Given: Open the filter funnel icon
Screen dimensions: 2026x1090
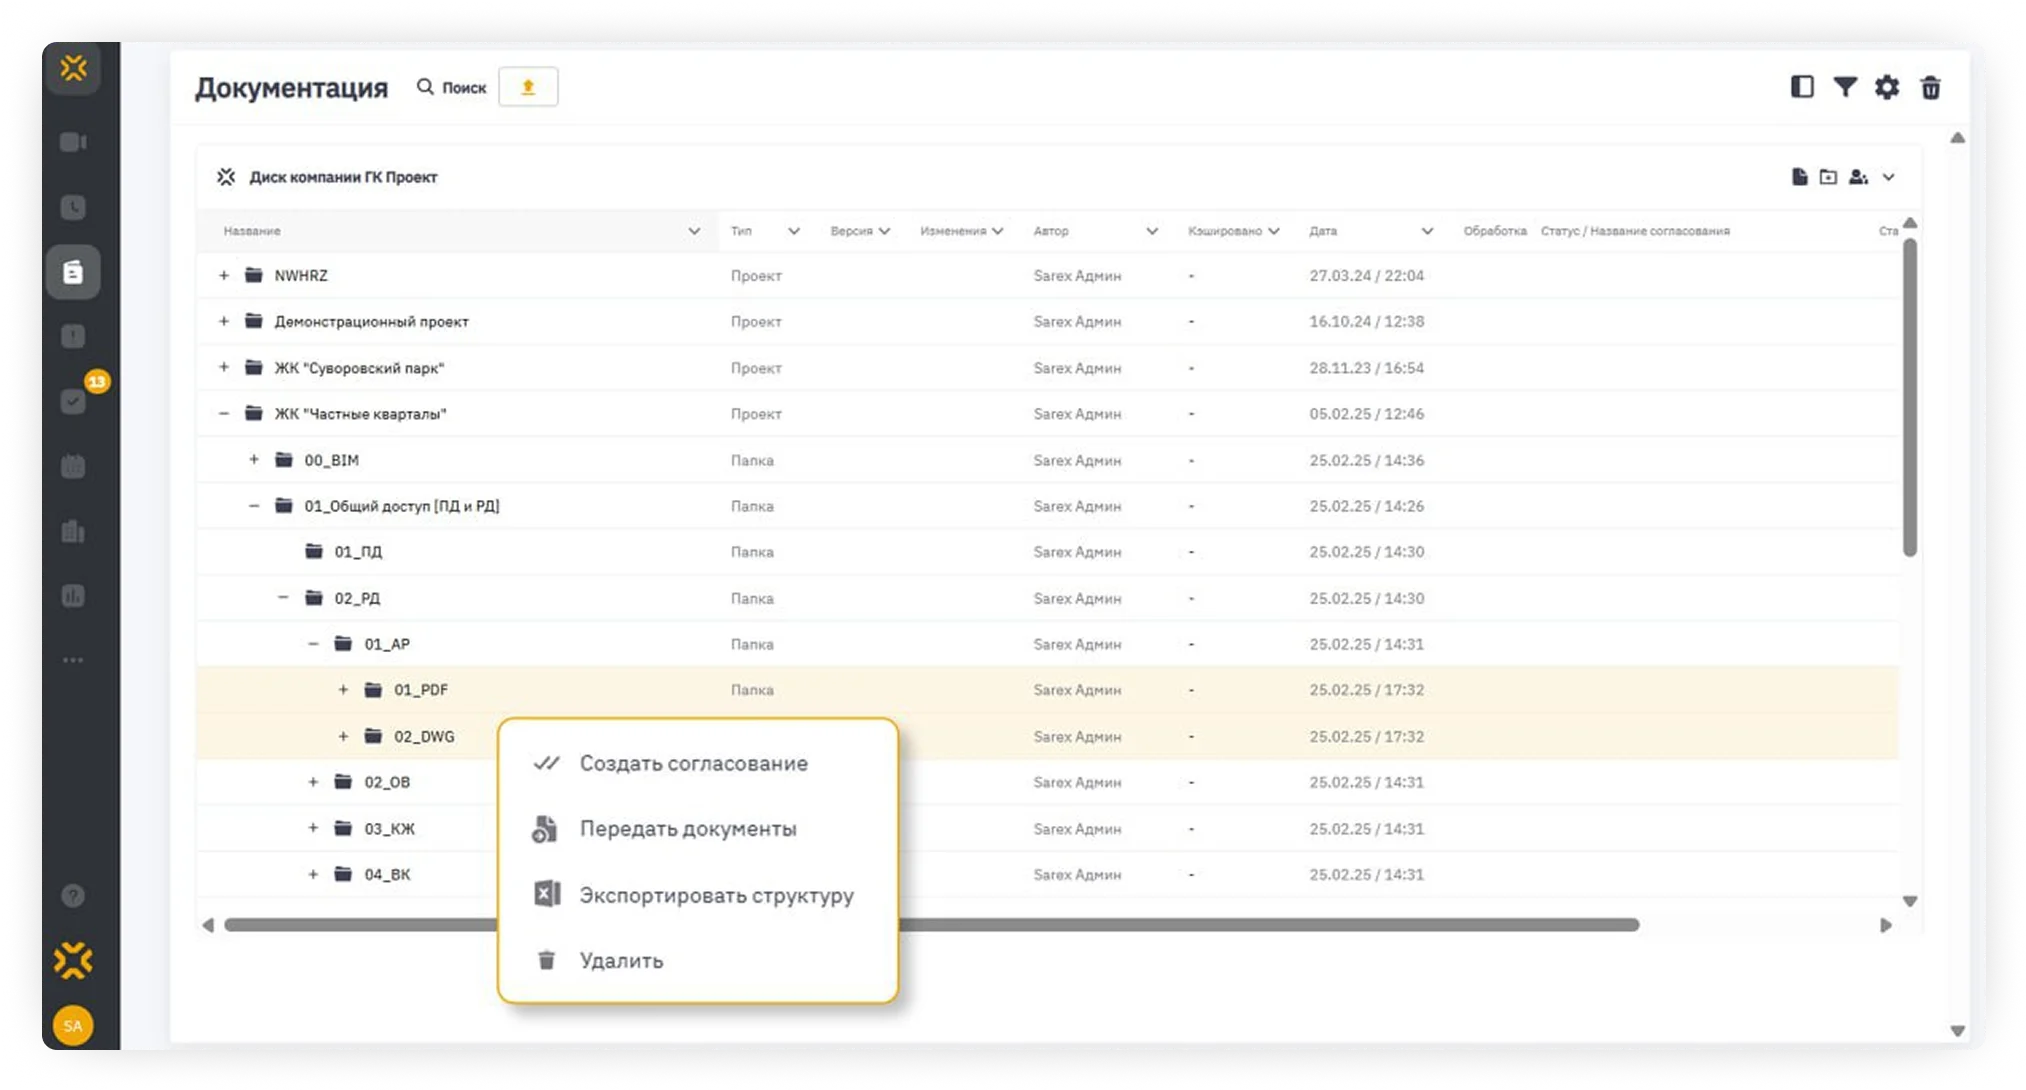Looking at the screenshot, I should (x=1844, y=87).
